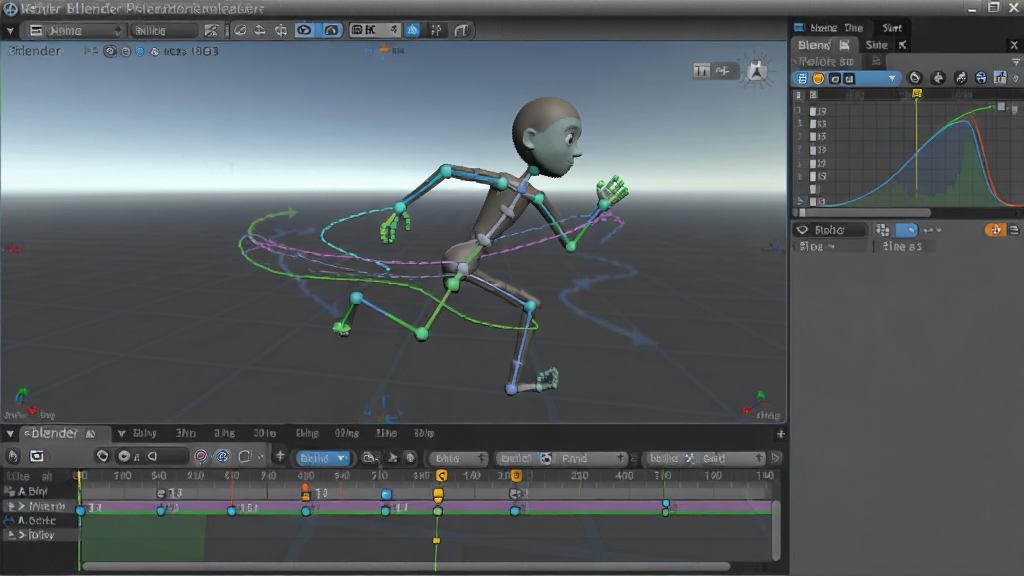1024x576 pixels.
Task: Toggle the second channel checkbox in the graph list
Action: pos(813,124)
